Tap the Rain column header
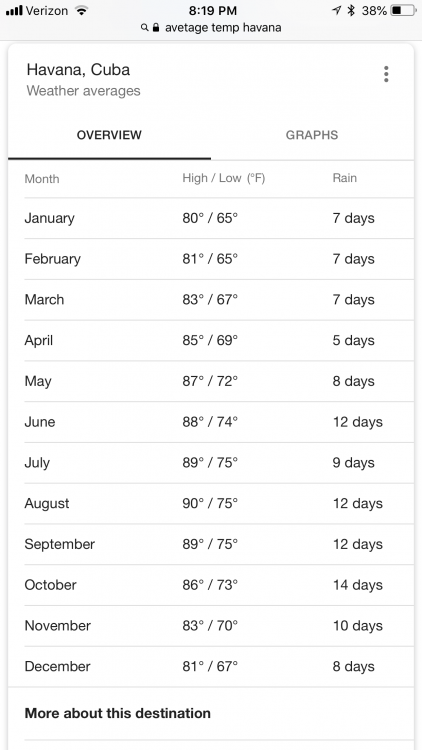 (344, 178)
